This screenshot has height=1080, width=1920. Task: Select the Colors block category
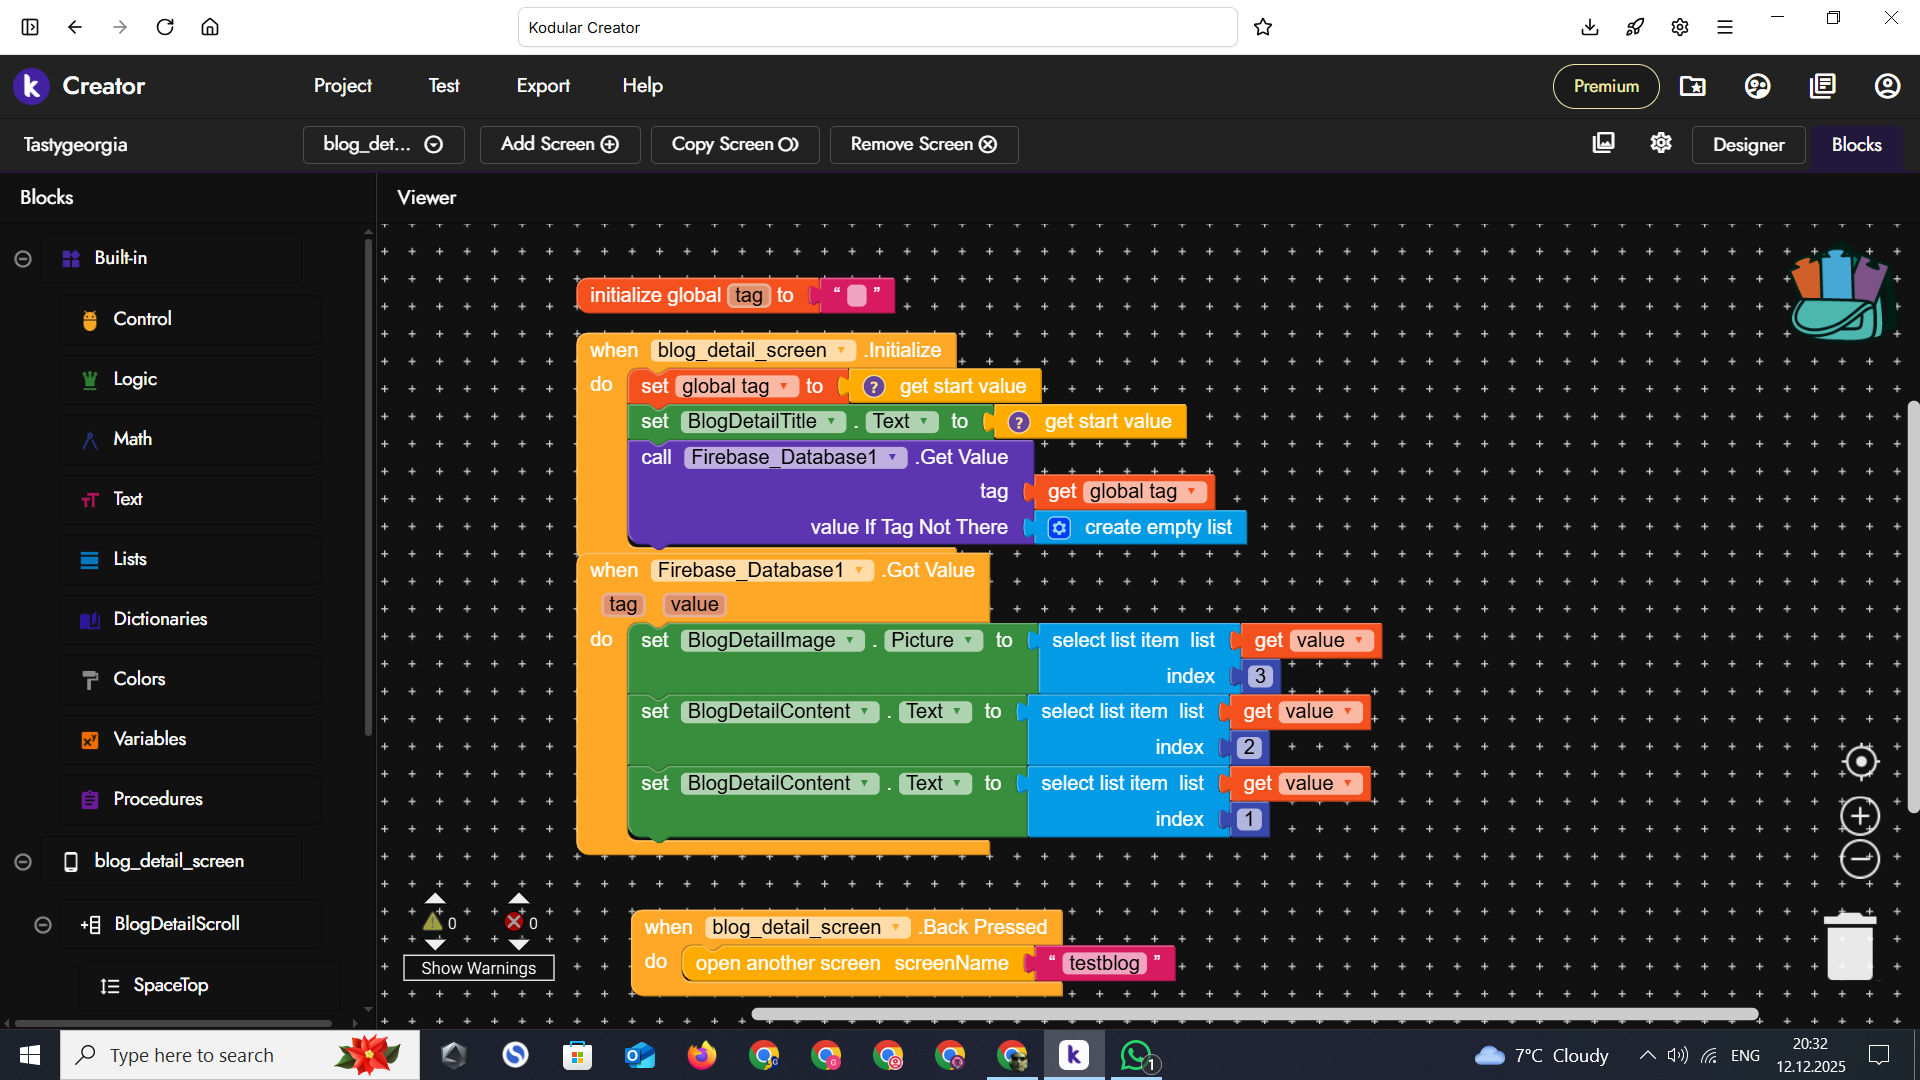[139, 679]
